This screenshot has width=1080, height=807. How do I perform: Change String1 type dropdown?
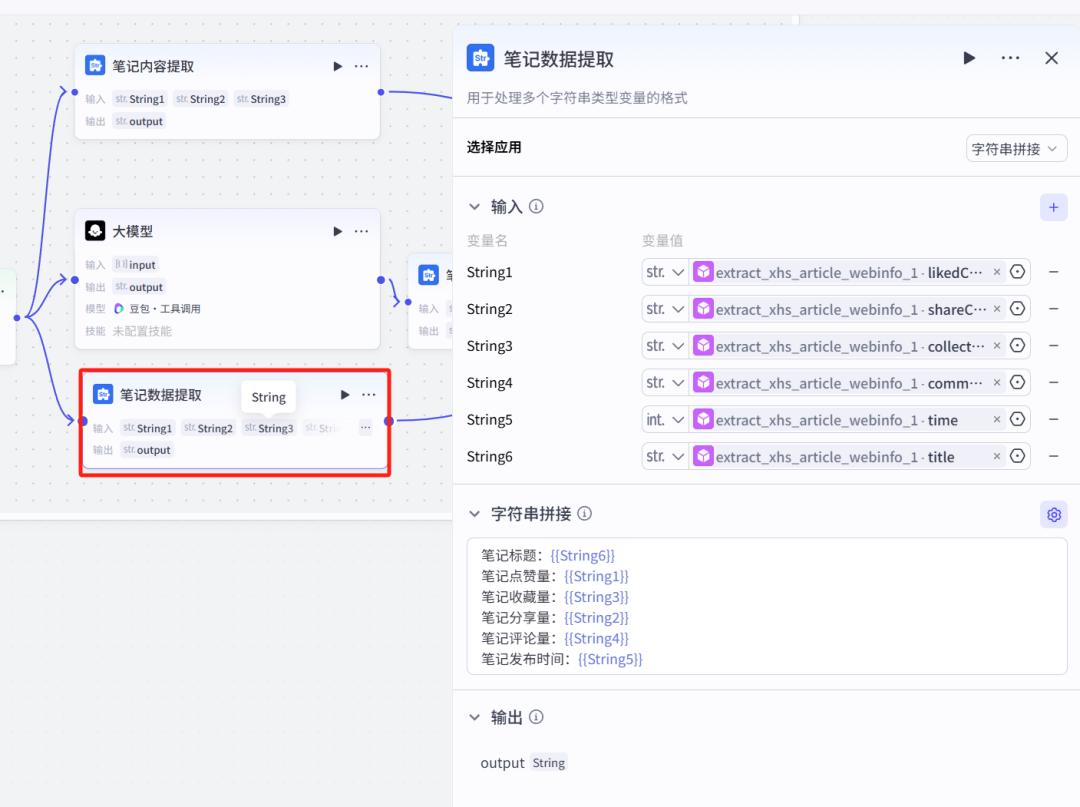(x=665, y=272)
